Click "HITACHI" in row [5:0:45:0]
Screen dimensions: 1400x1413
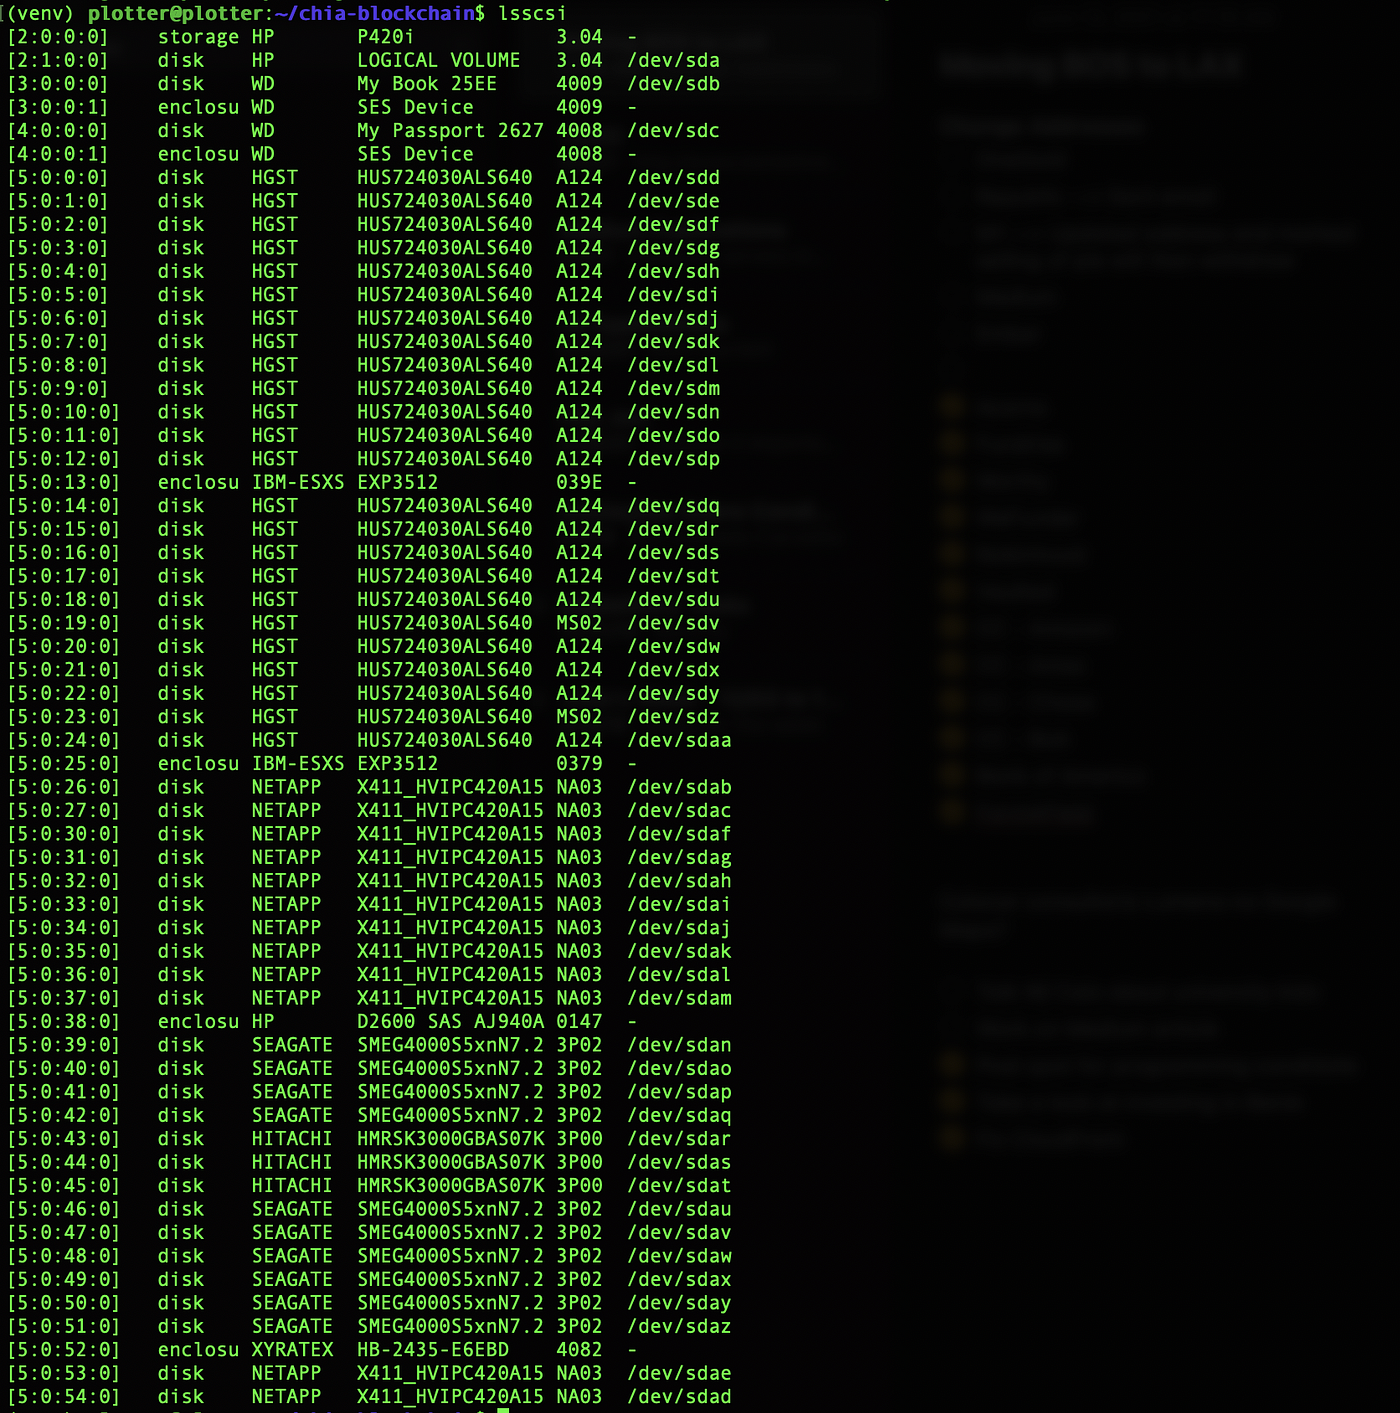[x=292, y=1185]
